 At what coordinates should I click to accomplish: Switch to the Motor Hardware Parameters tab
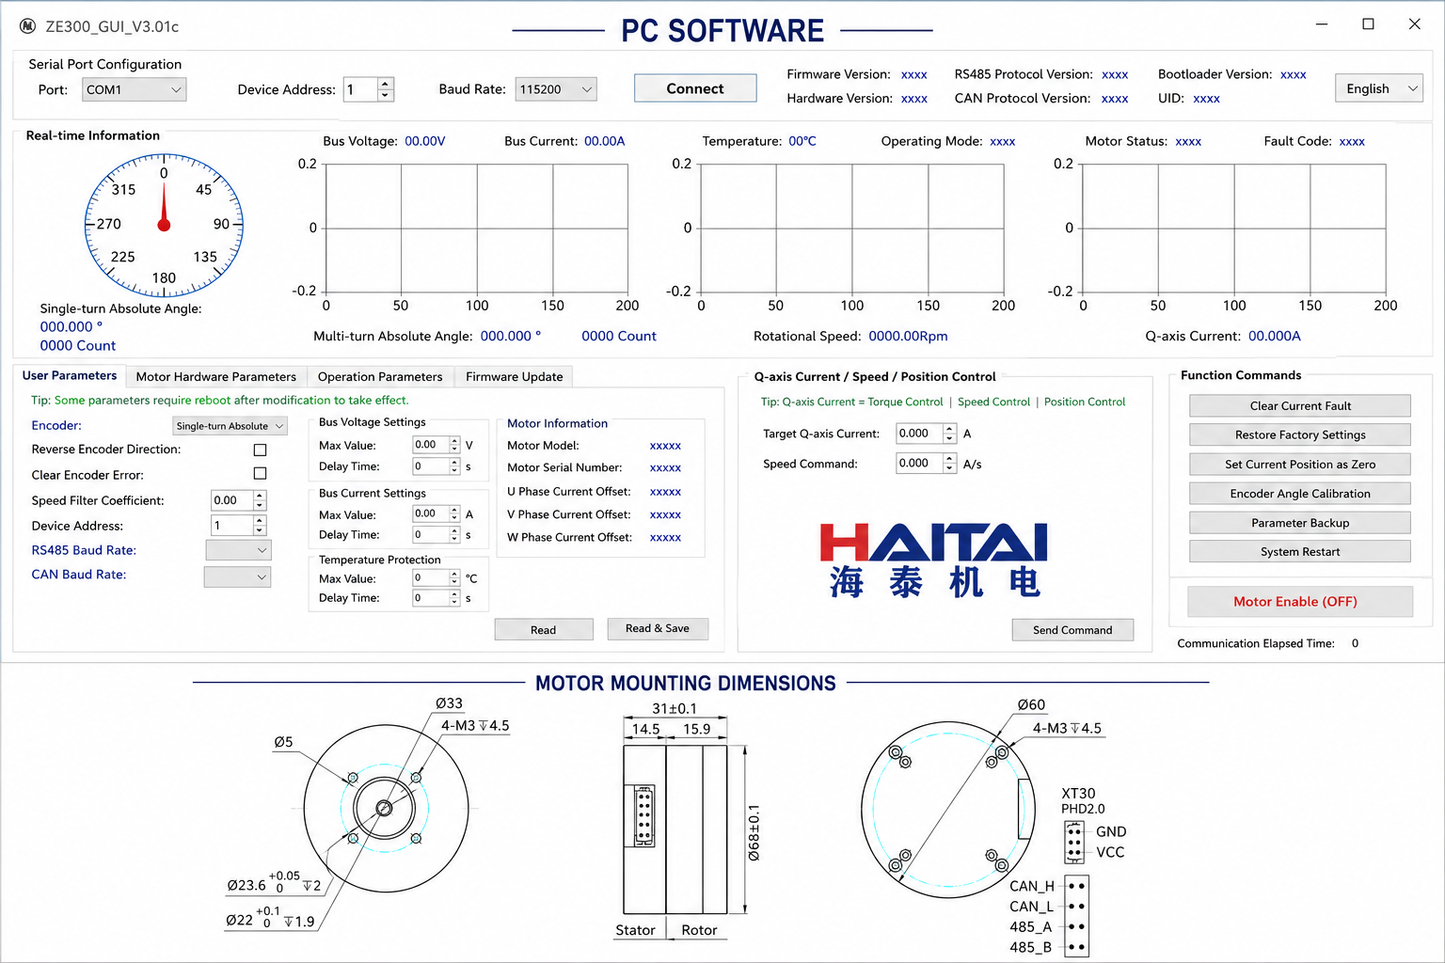coord(216,377)
